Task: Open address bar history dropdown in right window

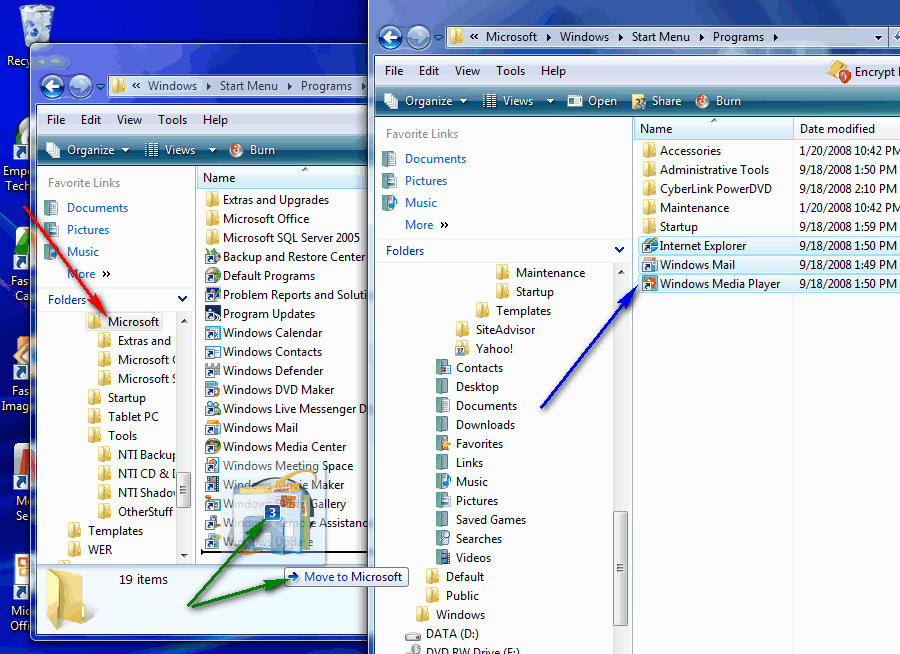Action: [x=878, y=38]
